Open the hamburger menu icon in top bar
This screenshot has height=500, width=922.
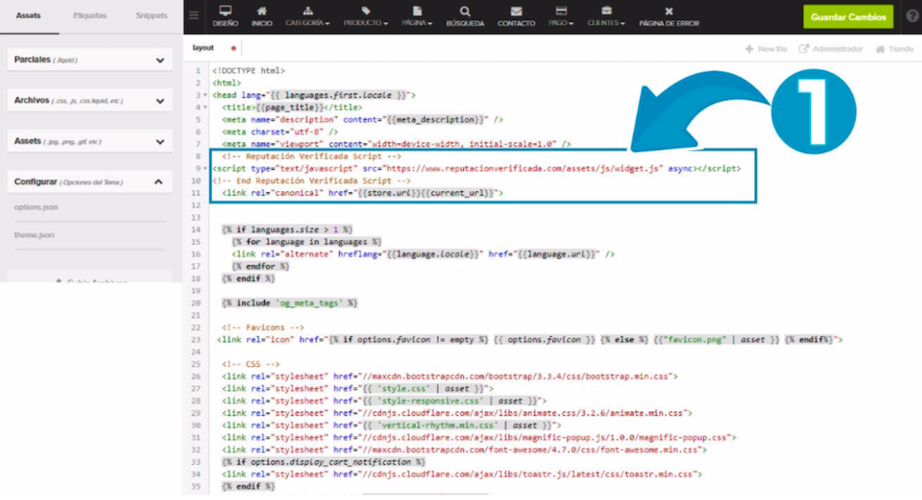tap(193, 16)
